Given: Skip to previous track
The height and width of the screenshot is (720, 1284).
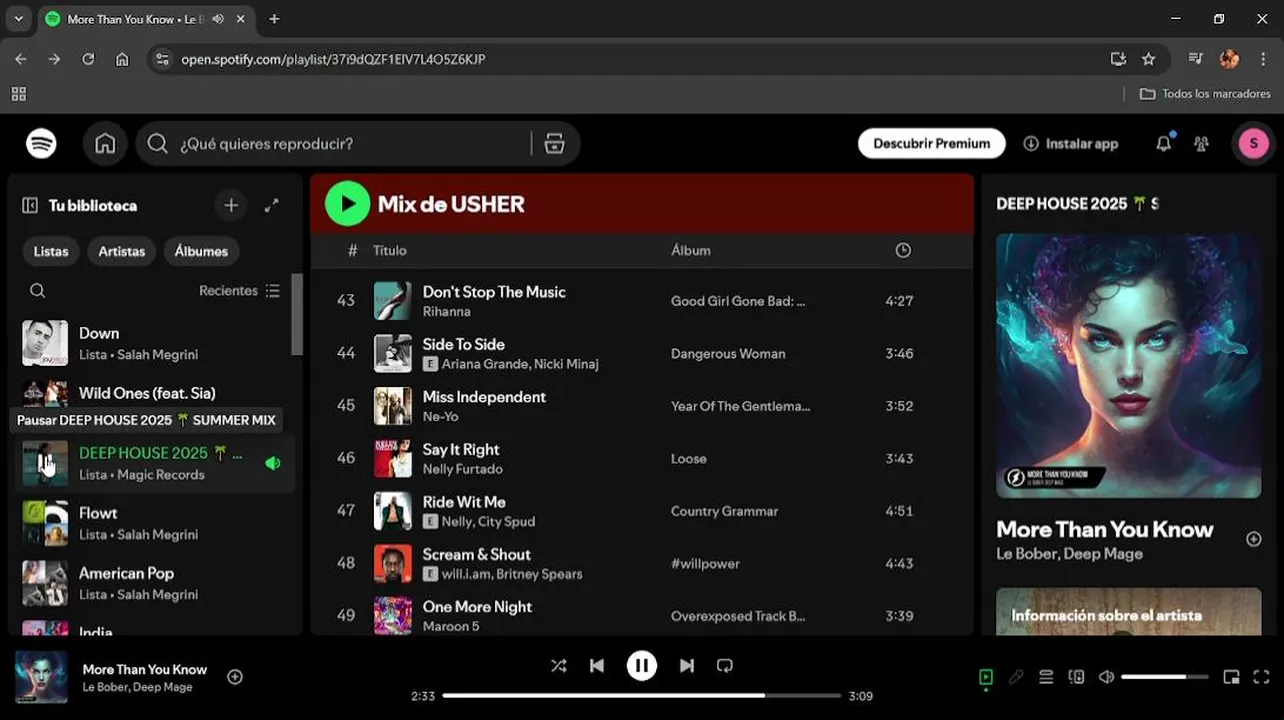Looking at the screenshot, I should [596, 666].
